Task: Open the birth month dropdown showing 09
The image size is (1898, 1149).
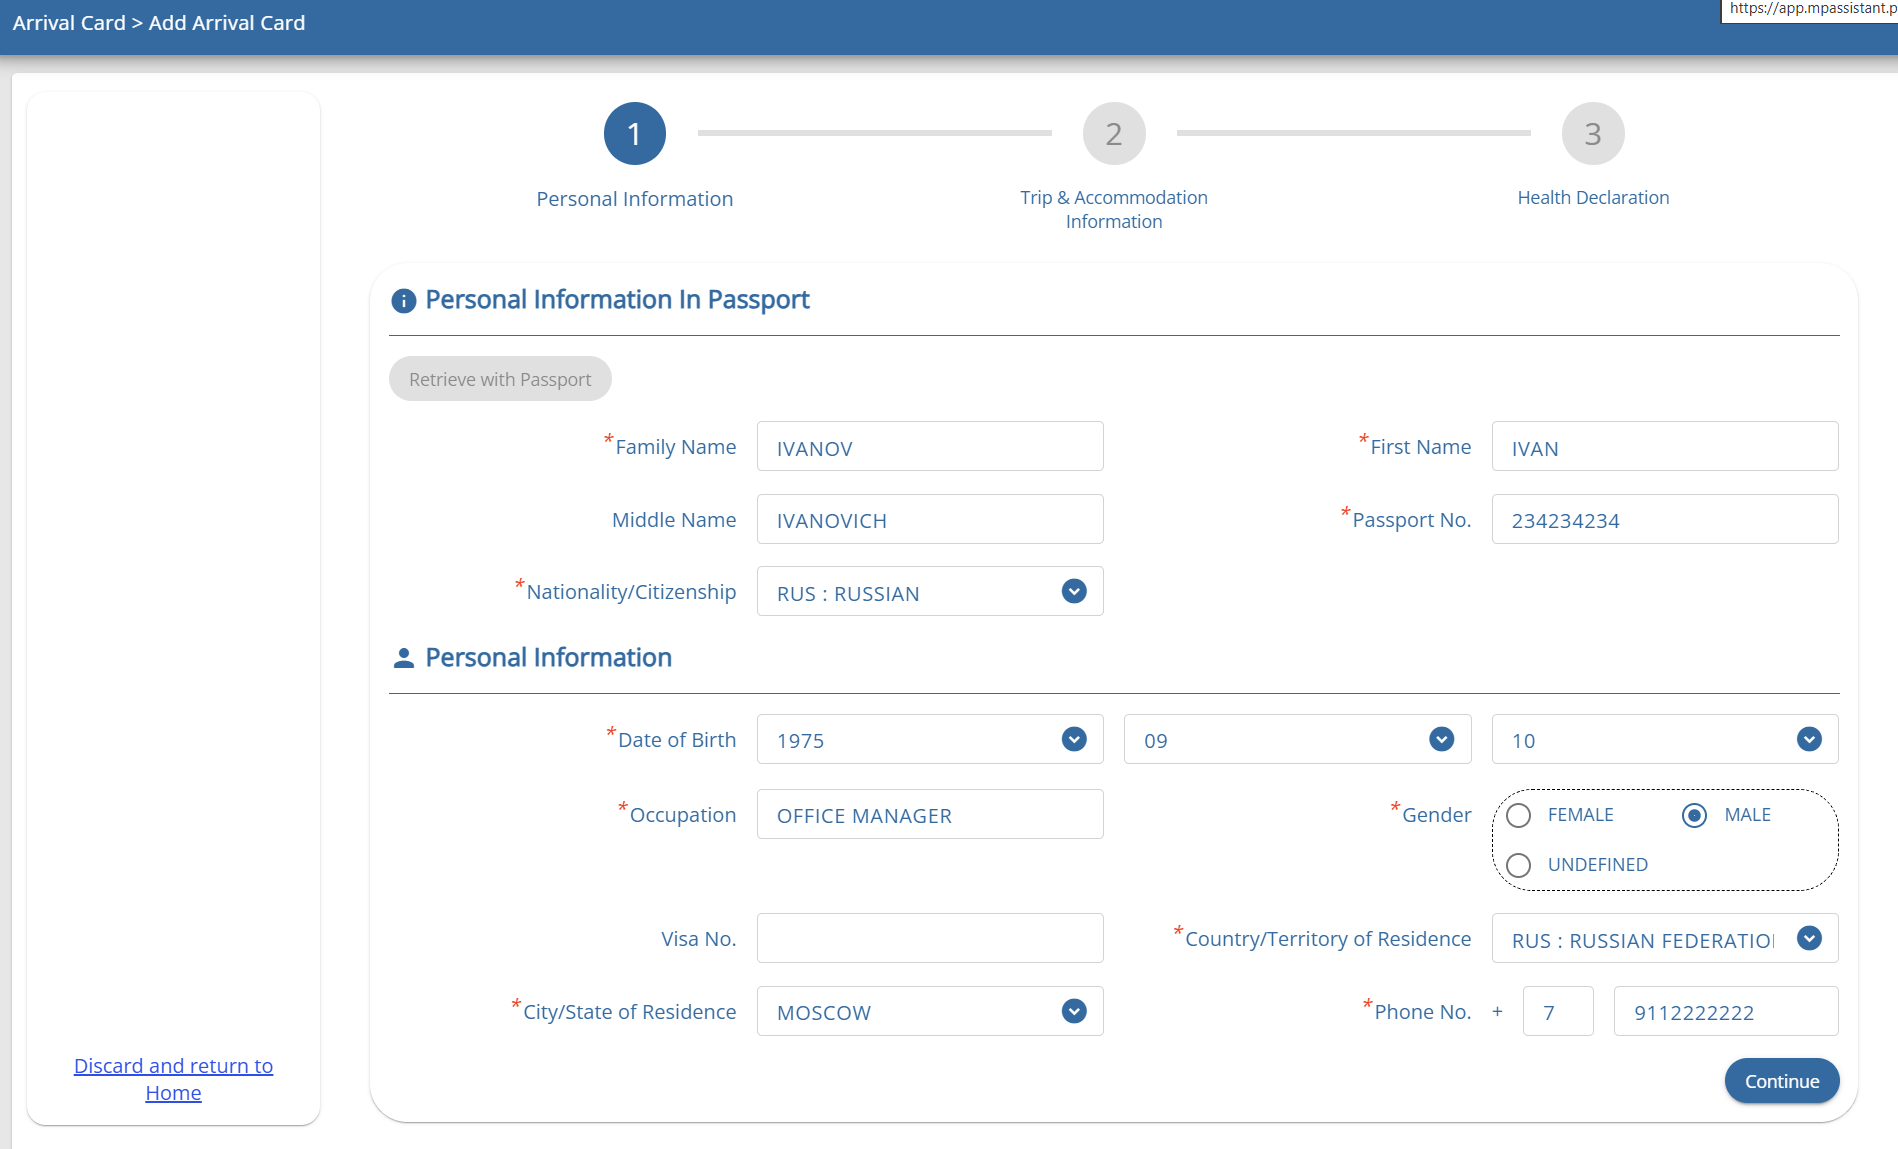Action: (1441, 740)
